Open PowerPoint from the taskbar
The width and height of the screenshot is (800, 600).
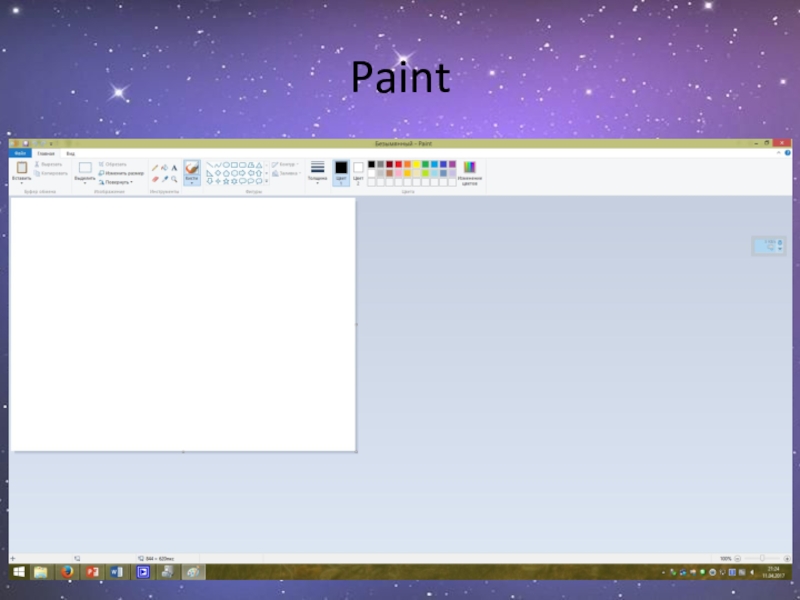pos(92,572)
